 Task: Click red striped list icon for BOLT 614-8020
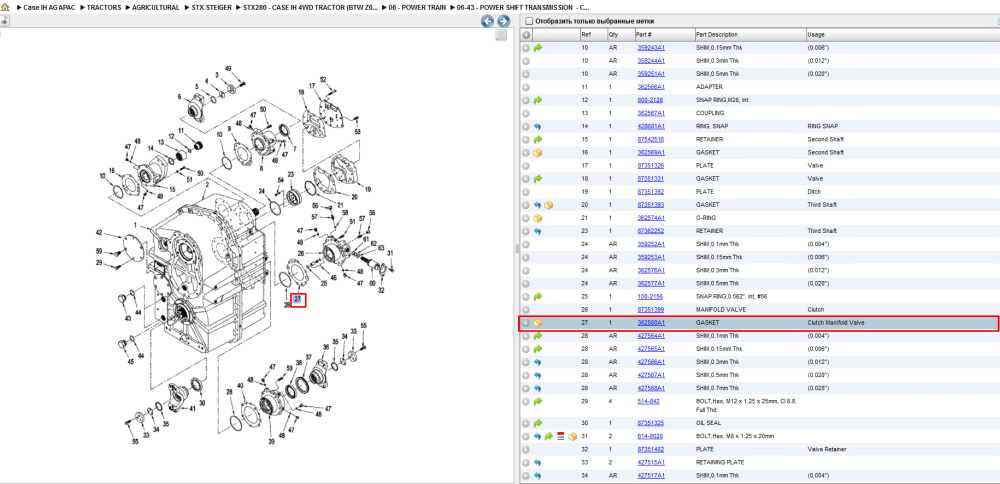(561, 437)
